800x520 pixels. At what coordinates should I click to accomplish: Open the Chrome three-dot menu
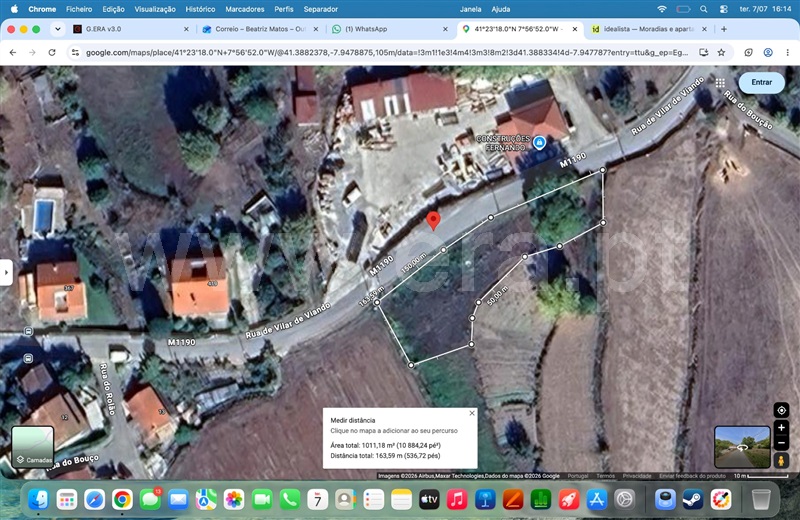(x=787, y=53)
